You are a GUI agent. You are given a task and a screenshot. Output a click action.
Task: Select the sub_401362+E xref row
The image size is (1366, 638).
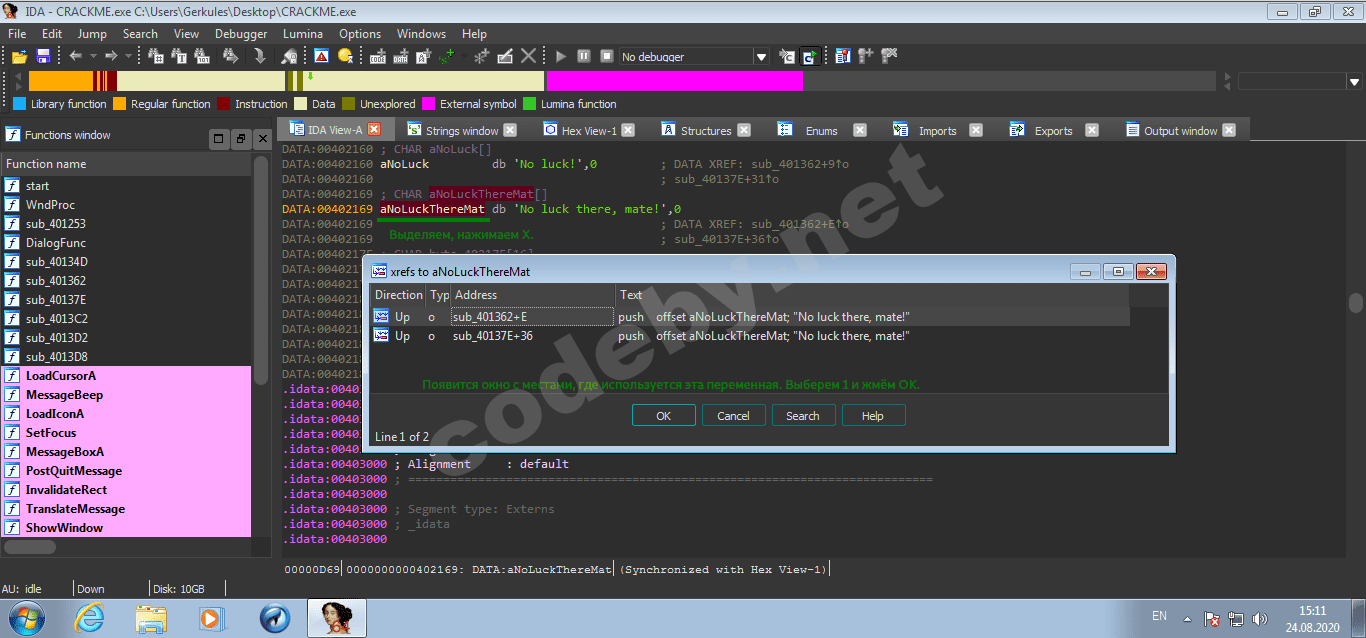(750, 317)
